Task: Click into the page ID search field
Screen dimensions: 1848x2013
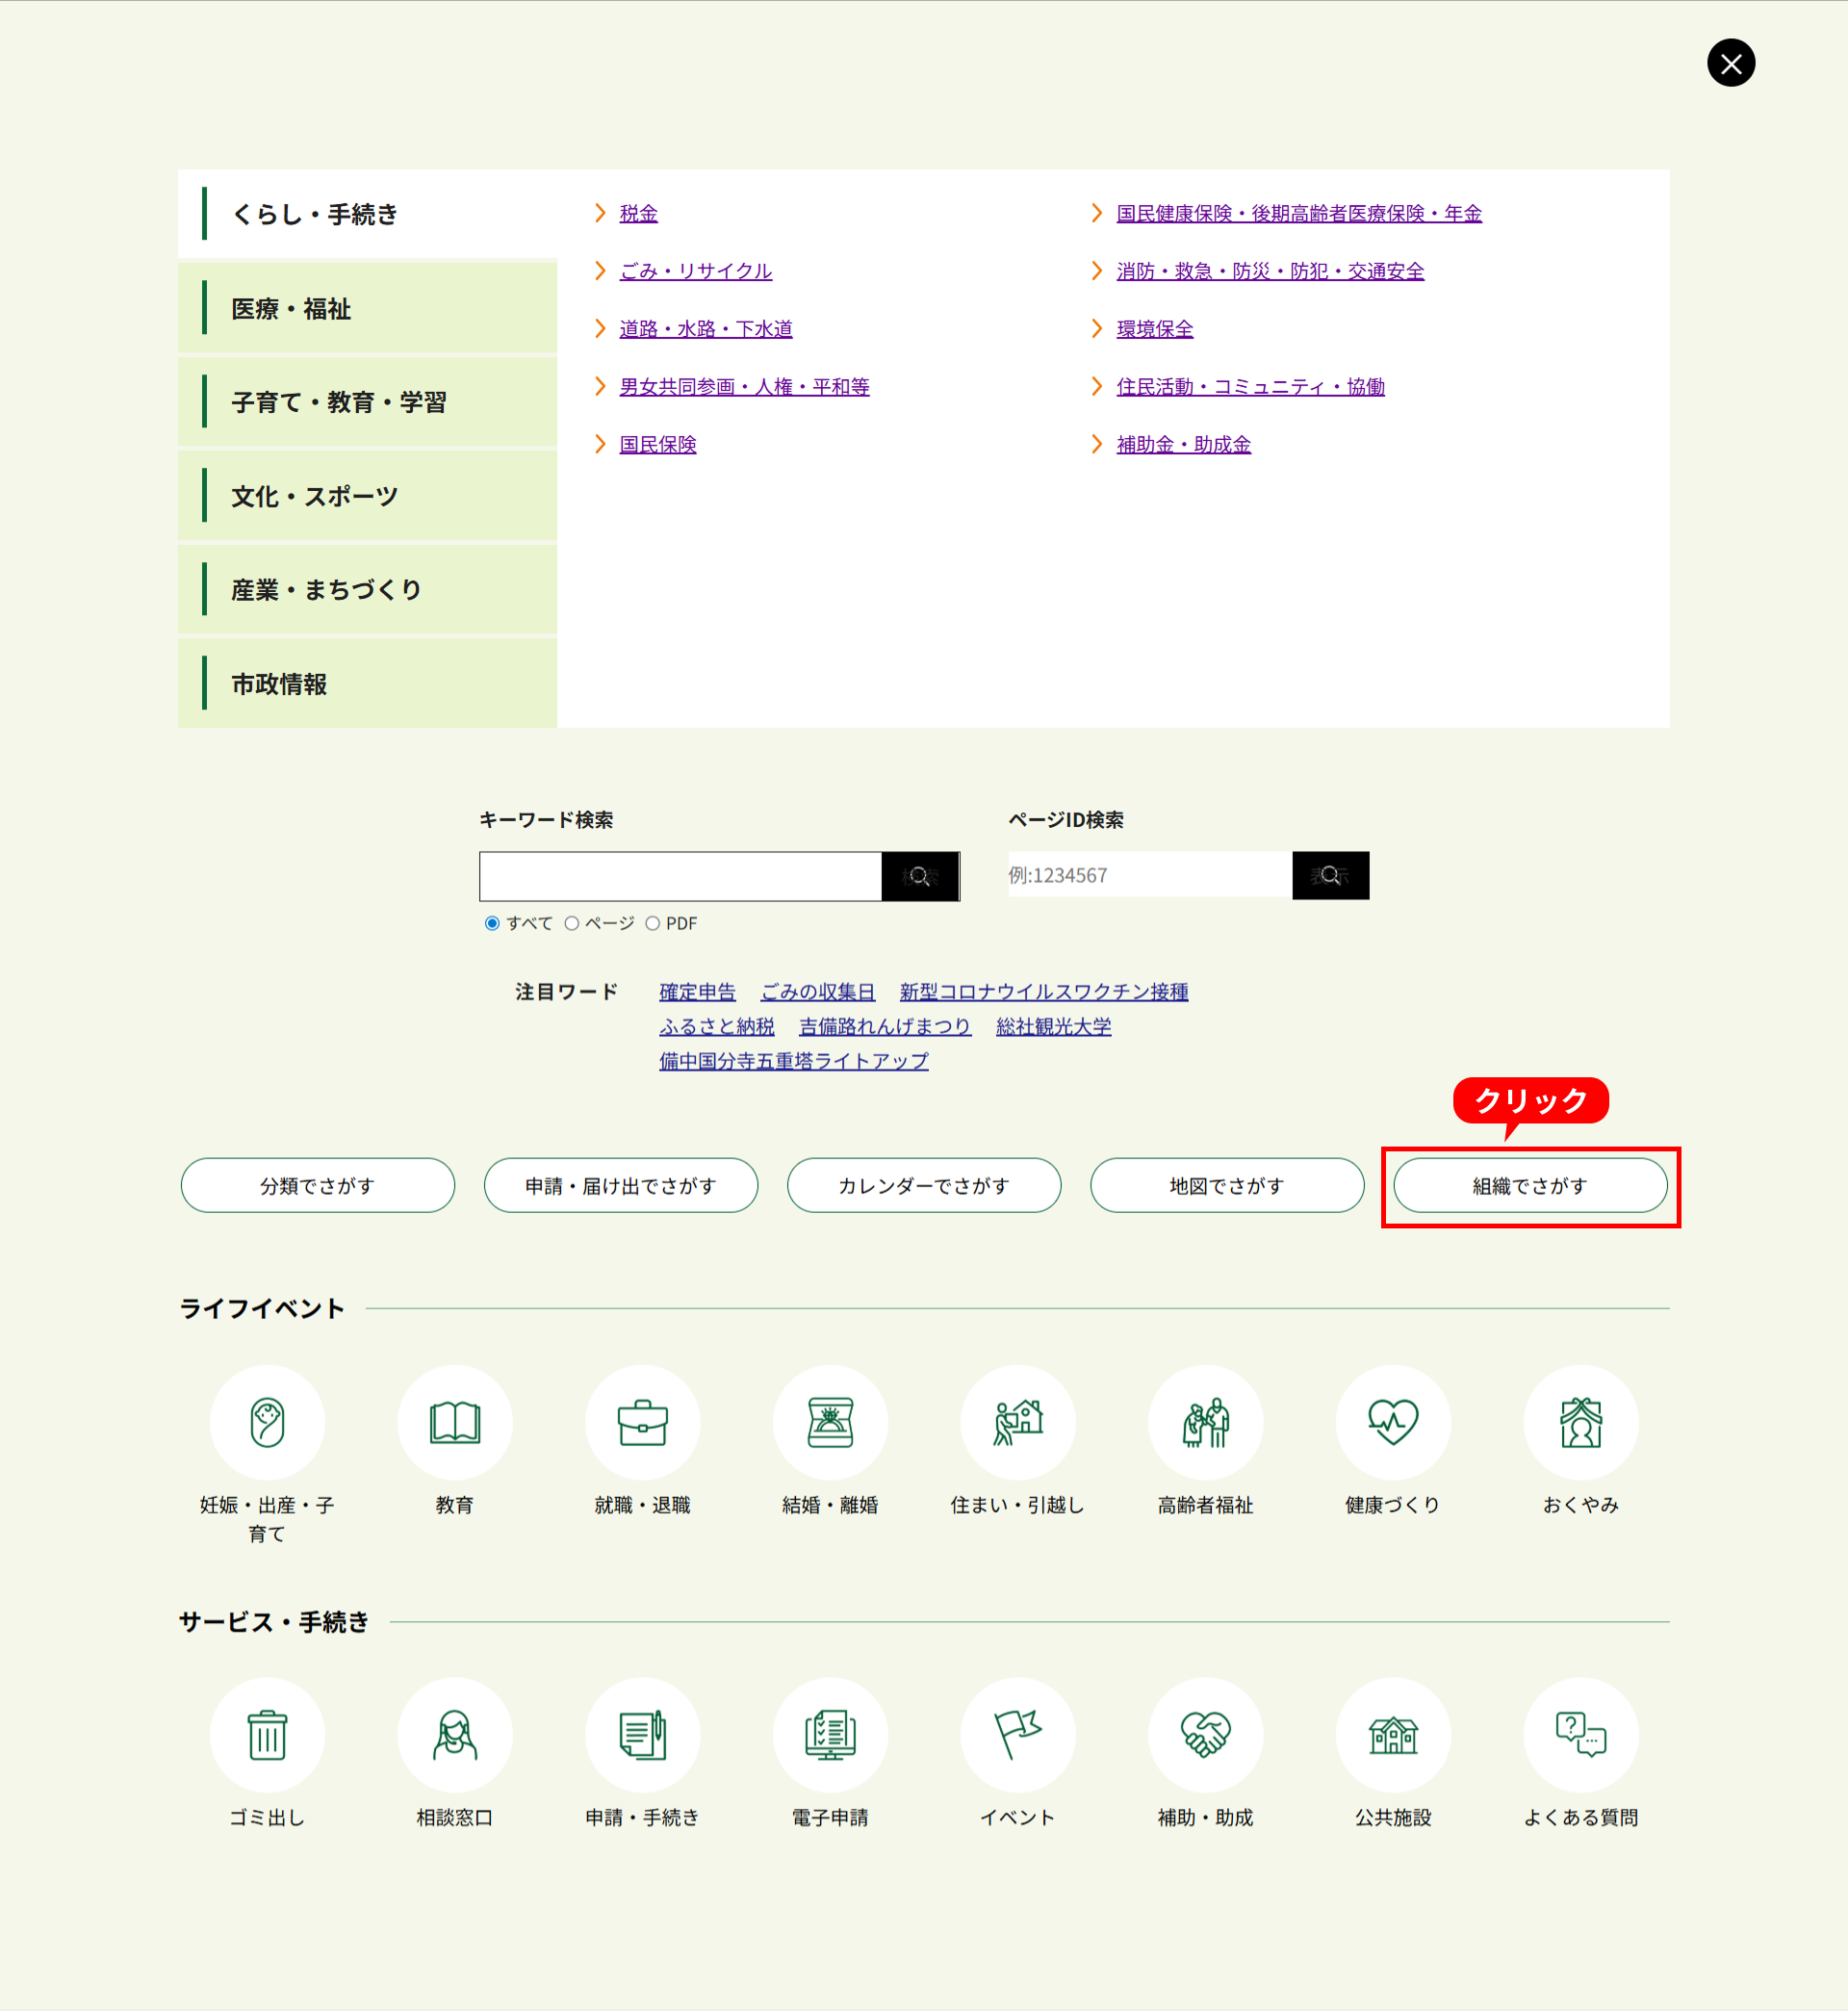Action: pyautogui.click(x=1149, y=876)
